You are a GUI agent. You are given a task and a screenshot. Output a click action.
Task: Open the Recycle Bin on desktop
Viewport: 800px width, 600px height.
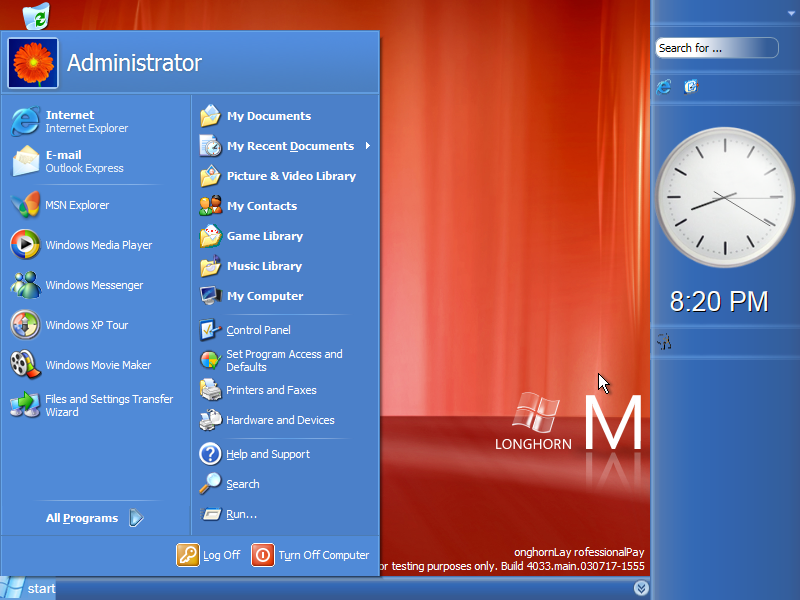[36, 15]
